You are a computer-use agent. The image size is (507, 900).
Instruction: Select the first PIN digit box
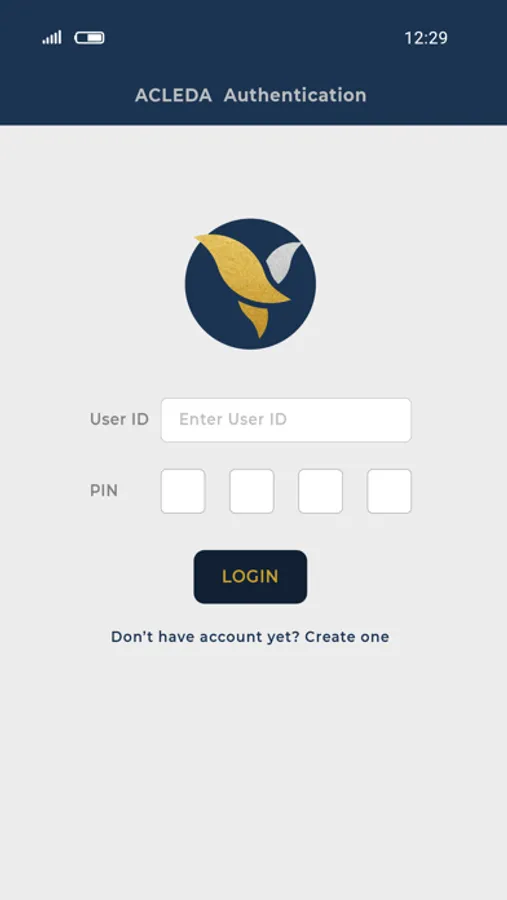[183, 491]
